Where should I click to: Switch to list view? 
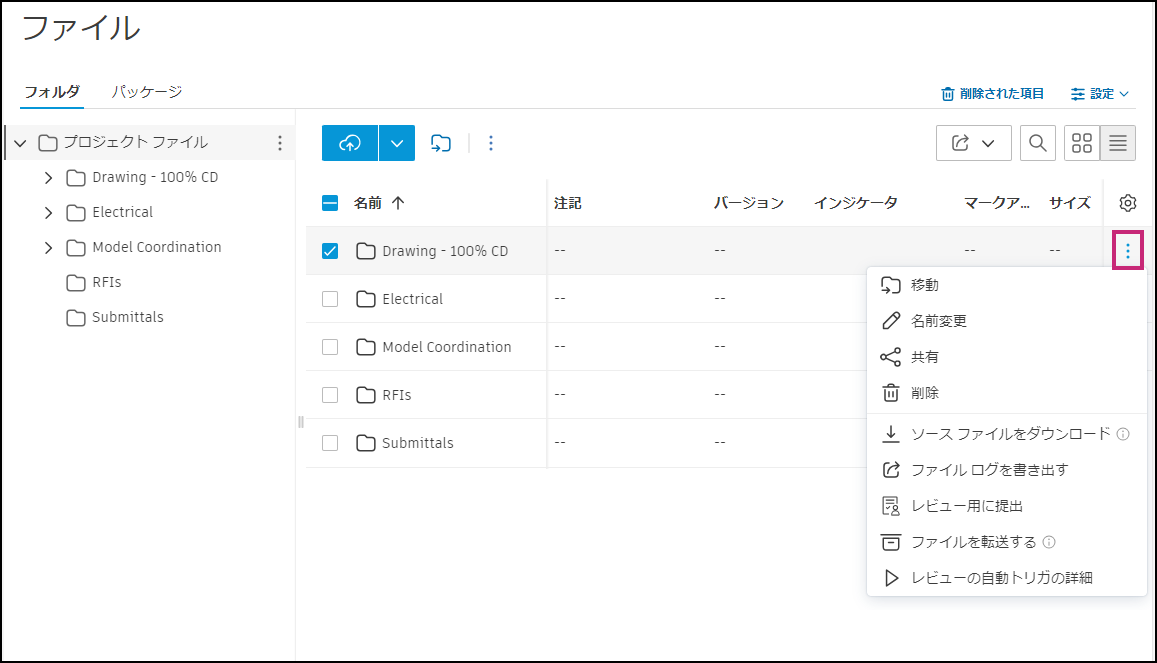pos(1118,143)
